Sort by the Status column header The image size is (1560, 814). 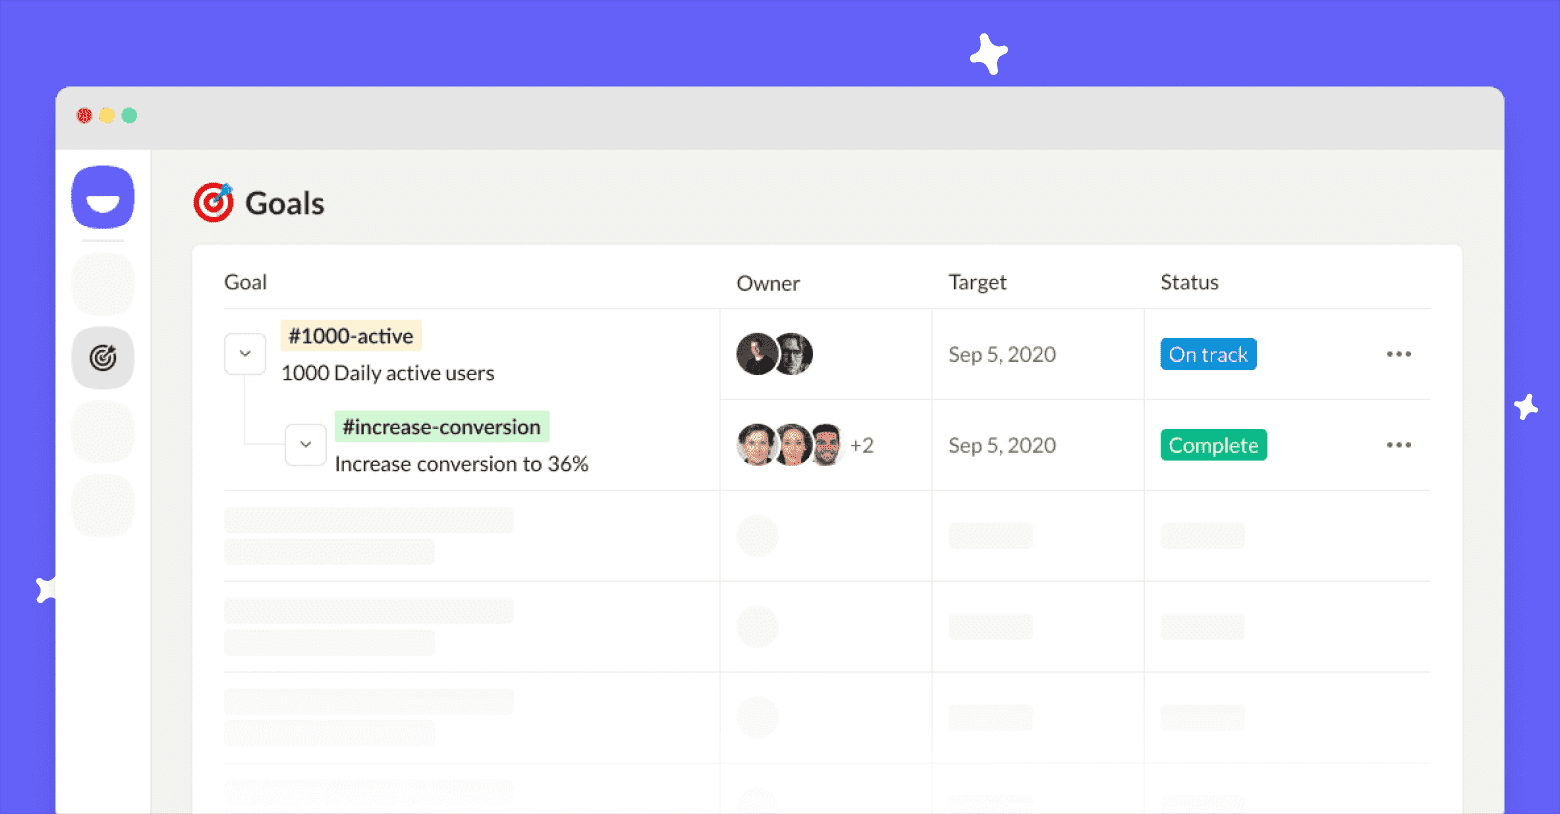tap(1189, 282)
